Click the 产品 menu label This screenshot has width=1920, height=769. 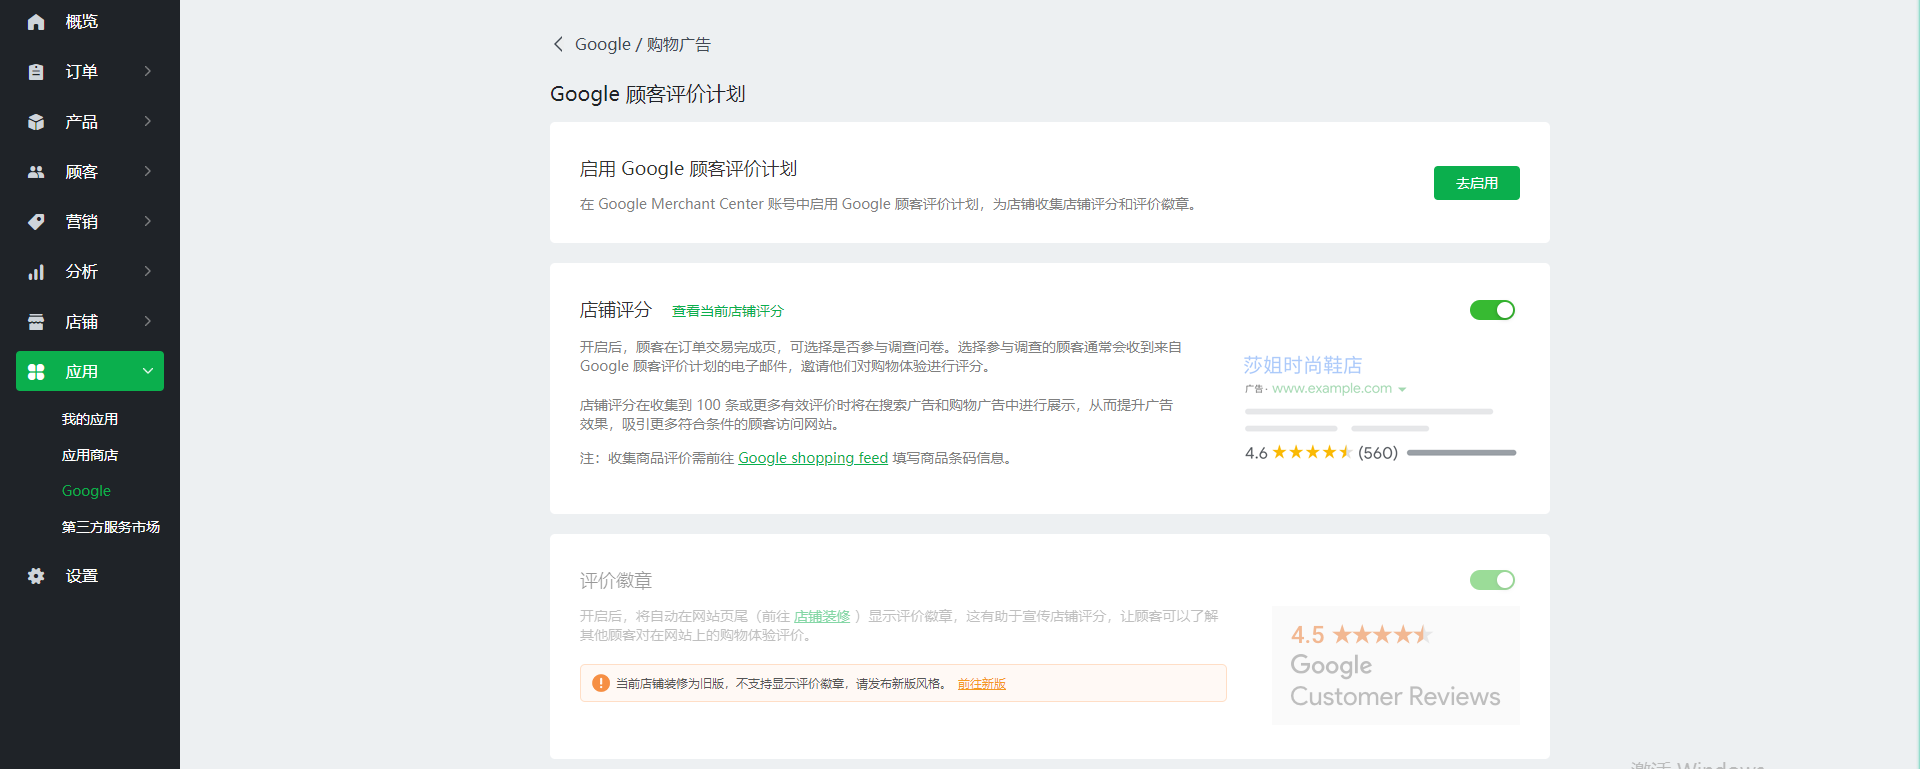(82, 122)
